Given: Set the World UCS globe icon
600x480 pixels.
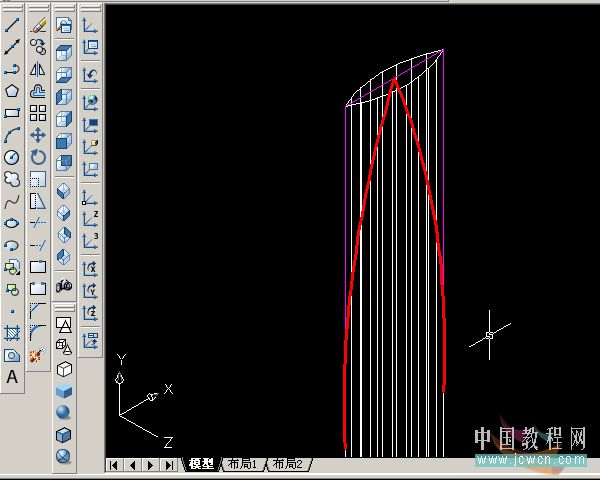Looking at the screenshot, I should pos(90,102).
